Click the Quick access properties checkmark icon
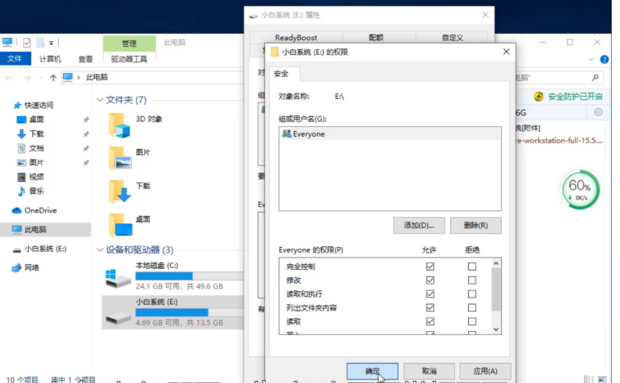The height and width of the screenshot is (383, 620). click(26, 42)
